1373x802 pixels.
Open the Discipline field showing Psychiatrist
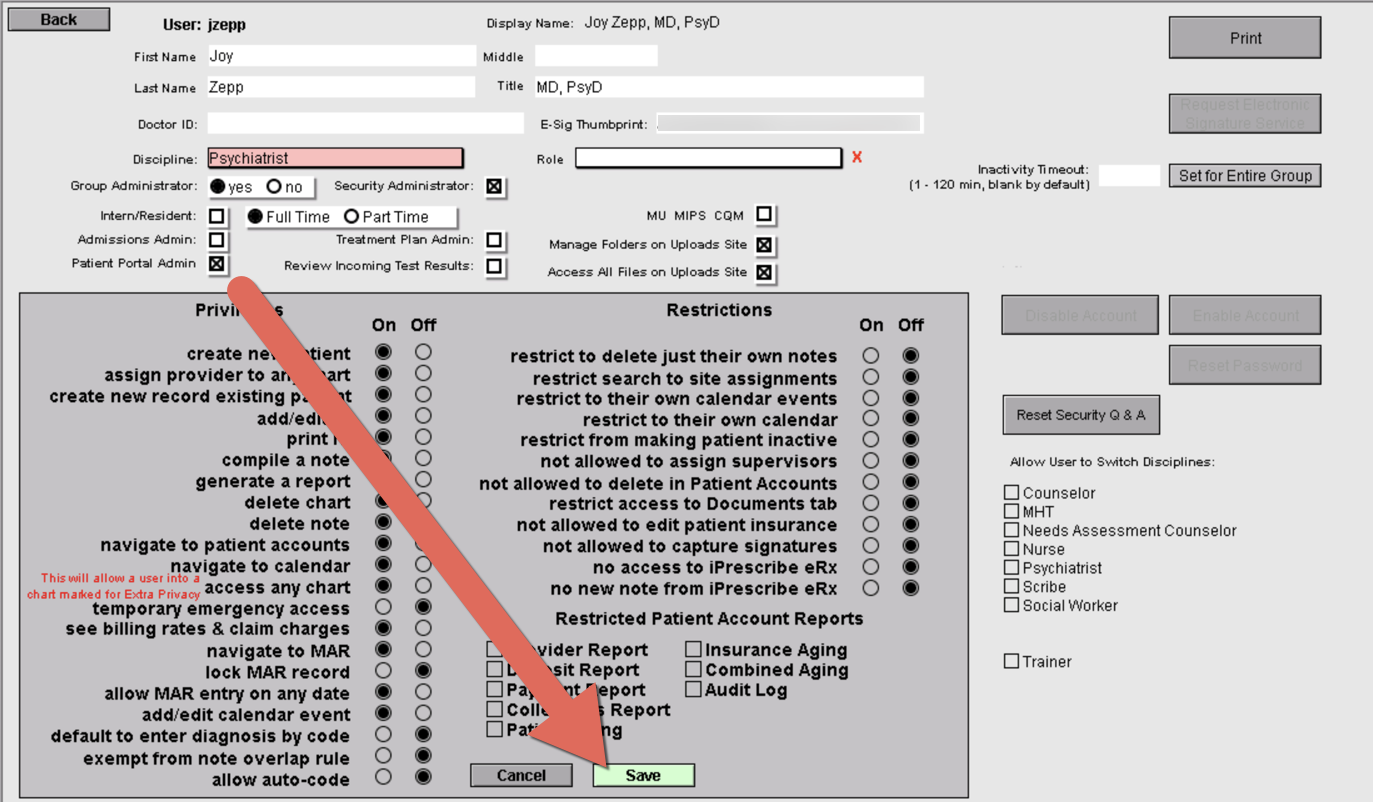click(x=335, y=158)
